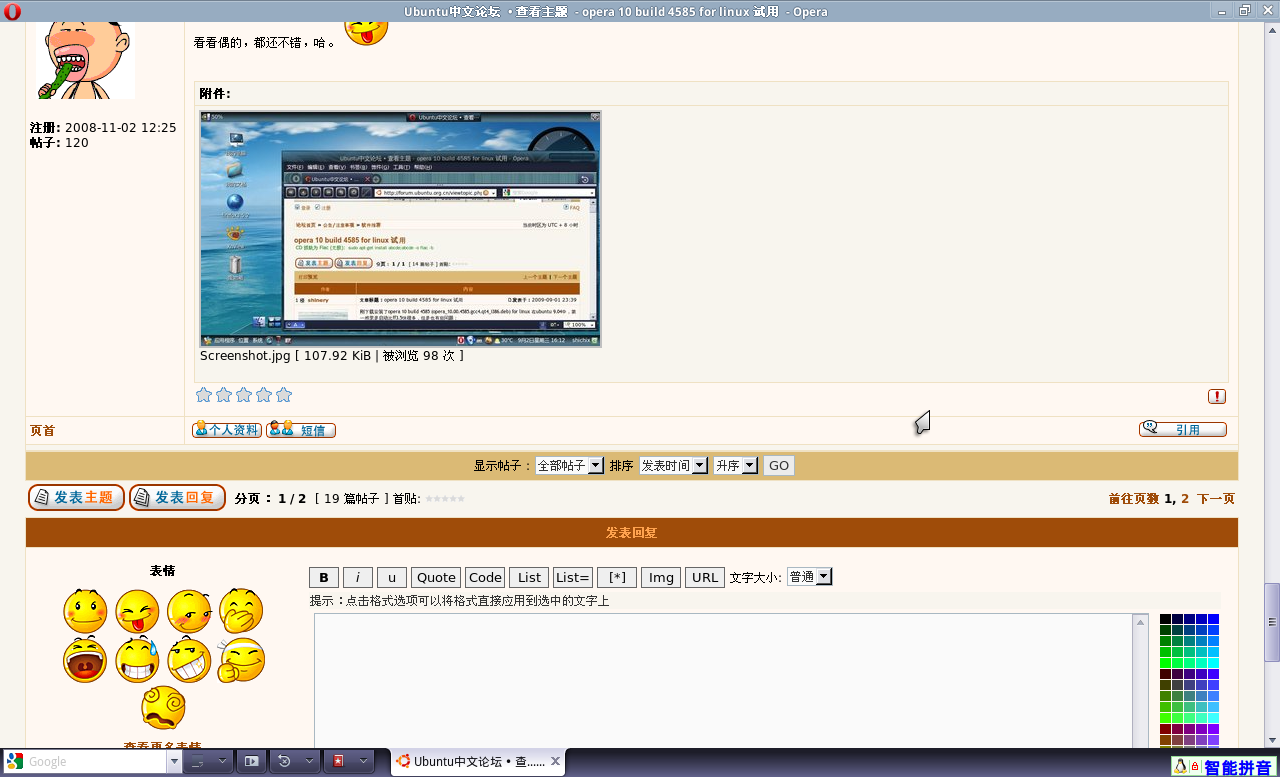
Task: Insert the sparkling-teeth smirk emoticon
Action: coord(189,660)
